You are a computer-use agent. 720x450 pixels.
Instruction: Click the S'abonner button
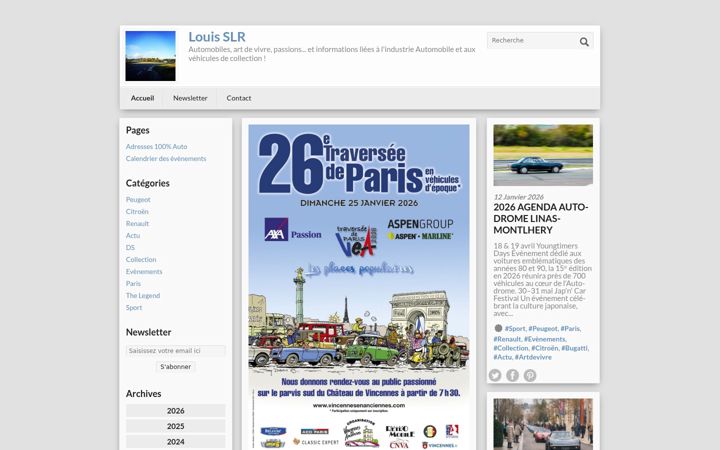[x=175, y=366]
